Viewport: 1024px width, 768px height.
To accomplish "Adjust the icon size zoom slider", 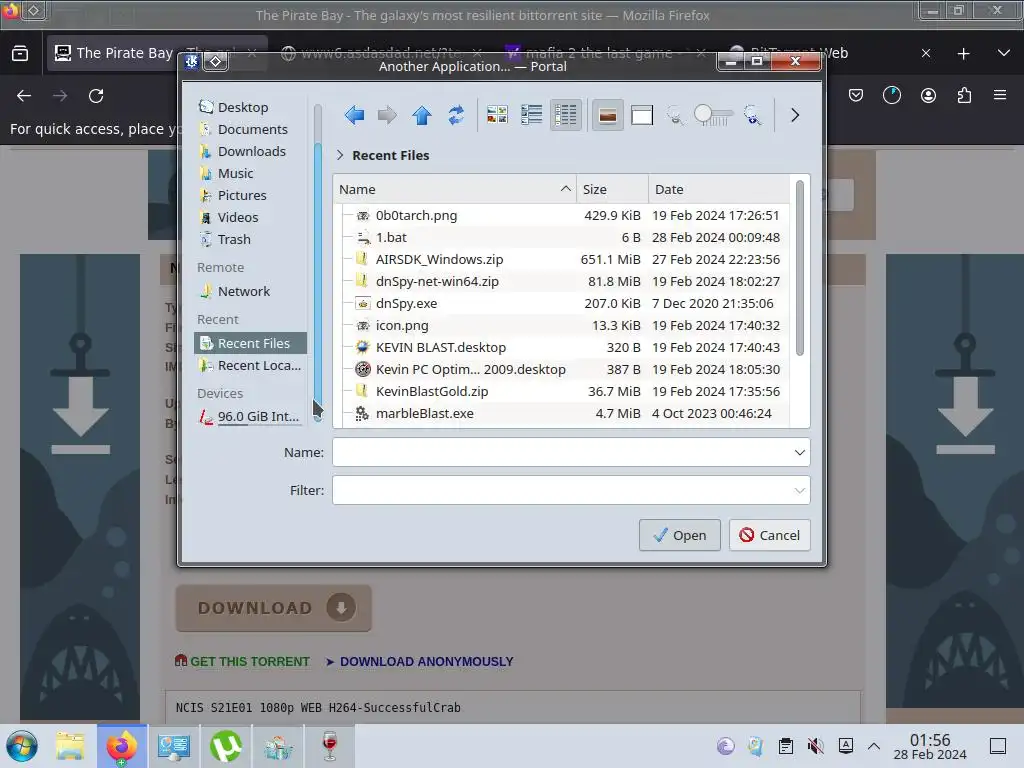I will (x=713, y=116).
